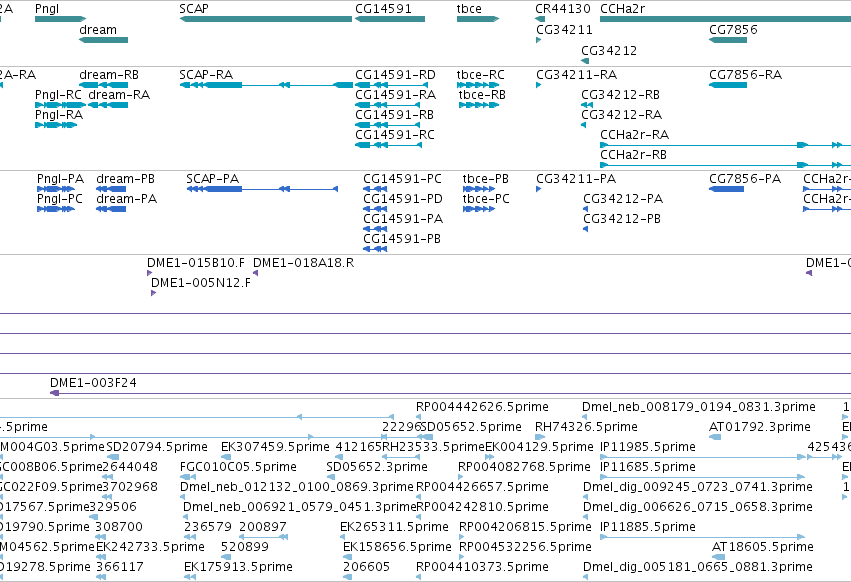Select the FGC010C05.5prime EST label
The image size is (851, 582).
pos(238,467)
